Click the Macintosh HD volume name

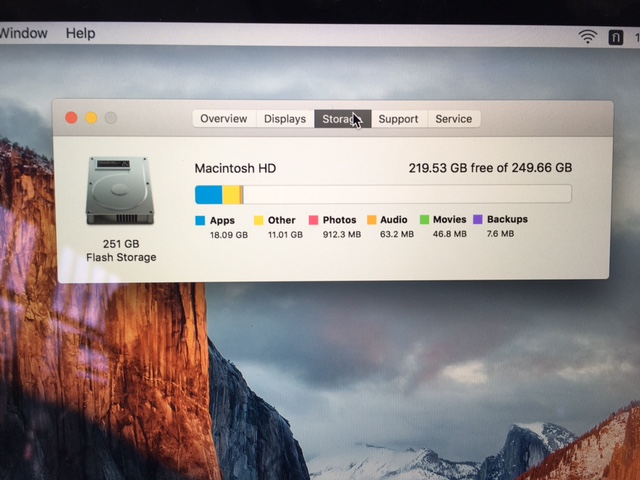point(235,168)
